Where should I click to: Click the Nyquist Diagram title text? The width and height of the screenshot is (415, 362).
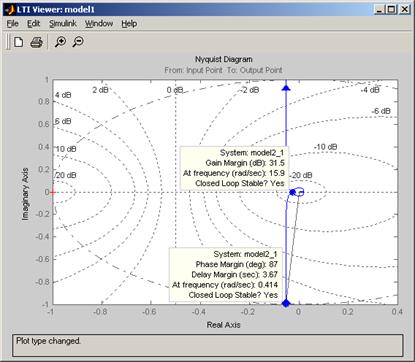[x=224, y=59]
